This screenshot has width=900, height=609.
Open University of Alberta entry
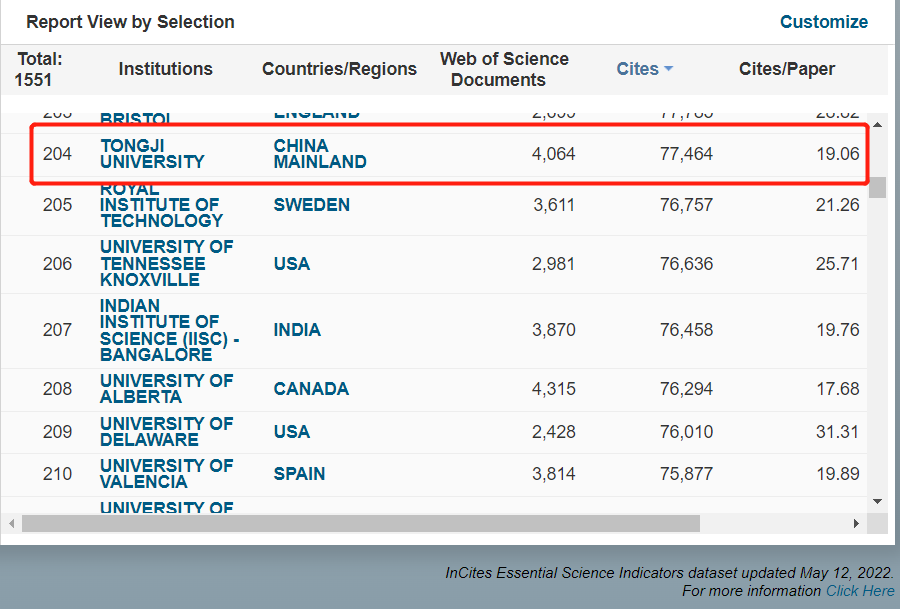click(166, 389)
